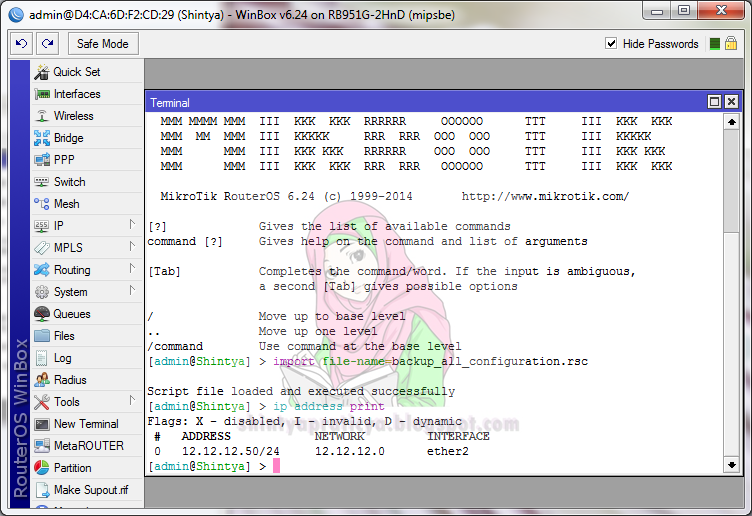
Task: Click the Undo arrow button
Action: tap(22, 44)
